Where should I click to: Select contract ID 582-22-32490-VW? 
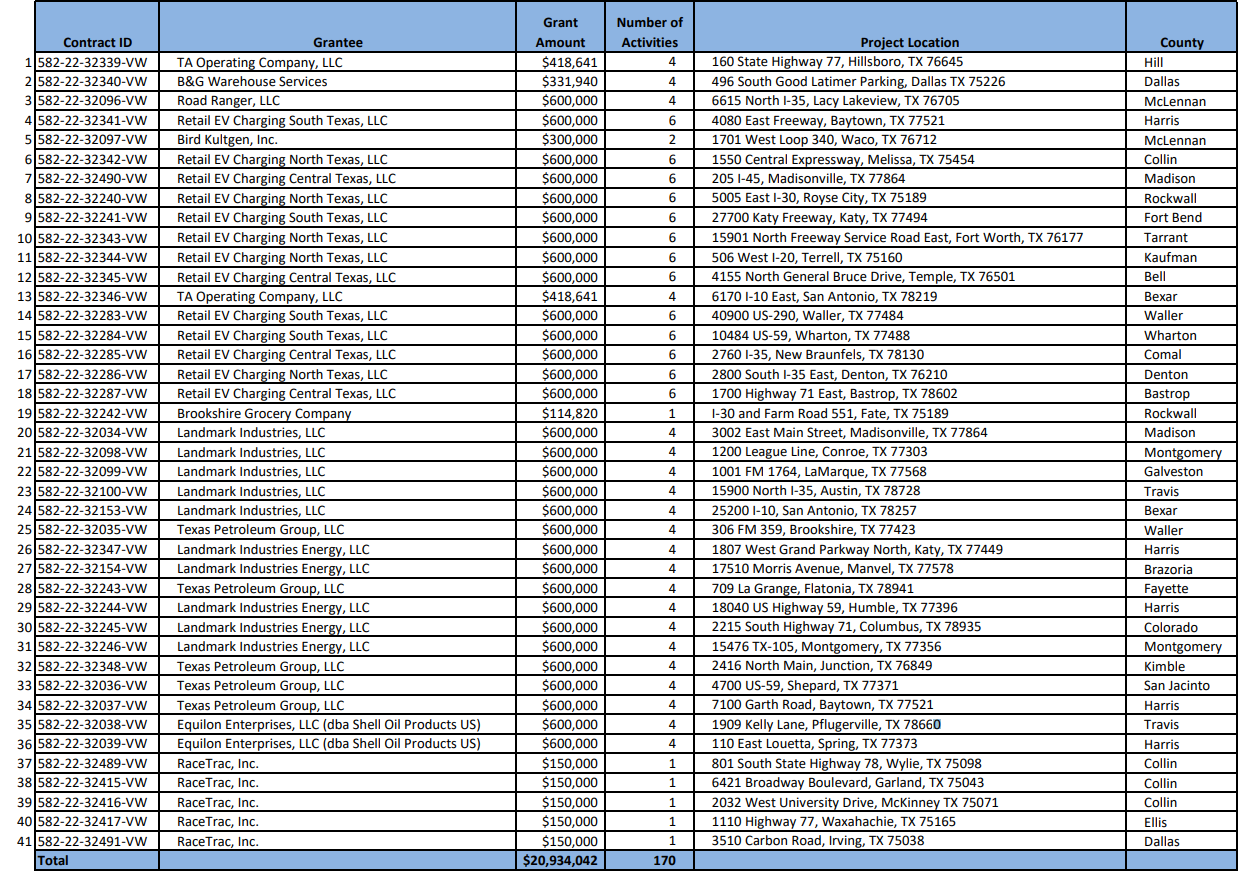click(91, 179)
